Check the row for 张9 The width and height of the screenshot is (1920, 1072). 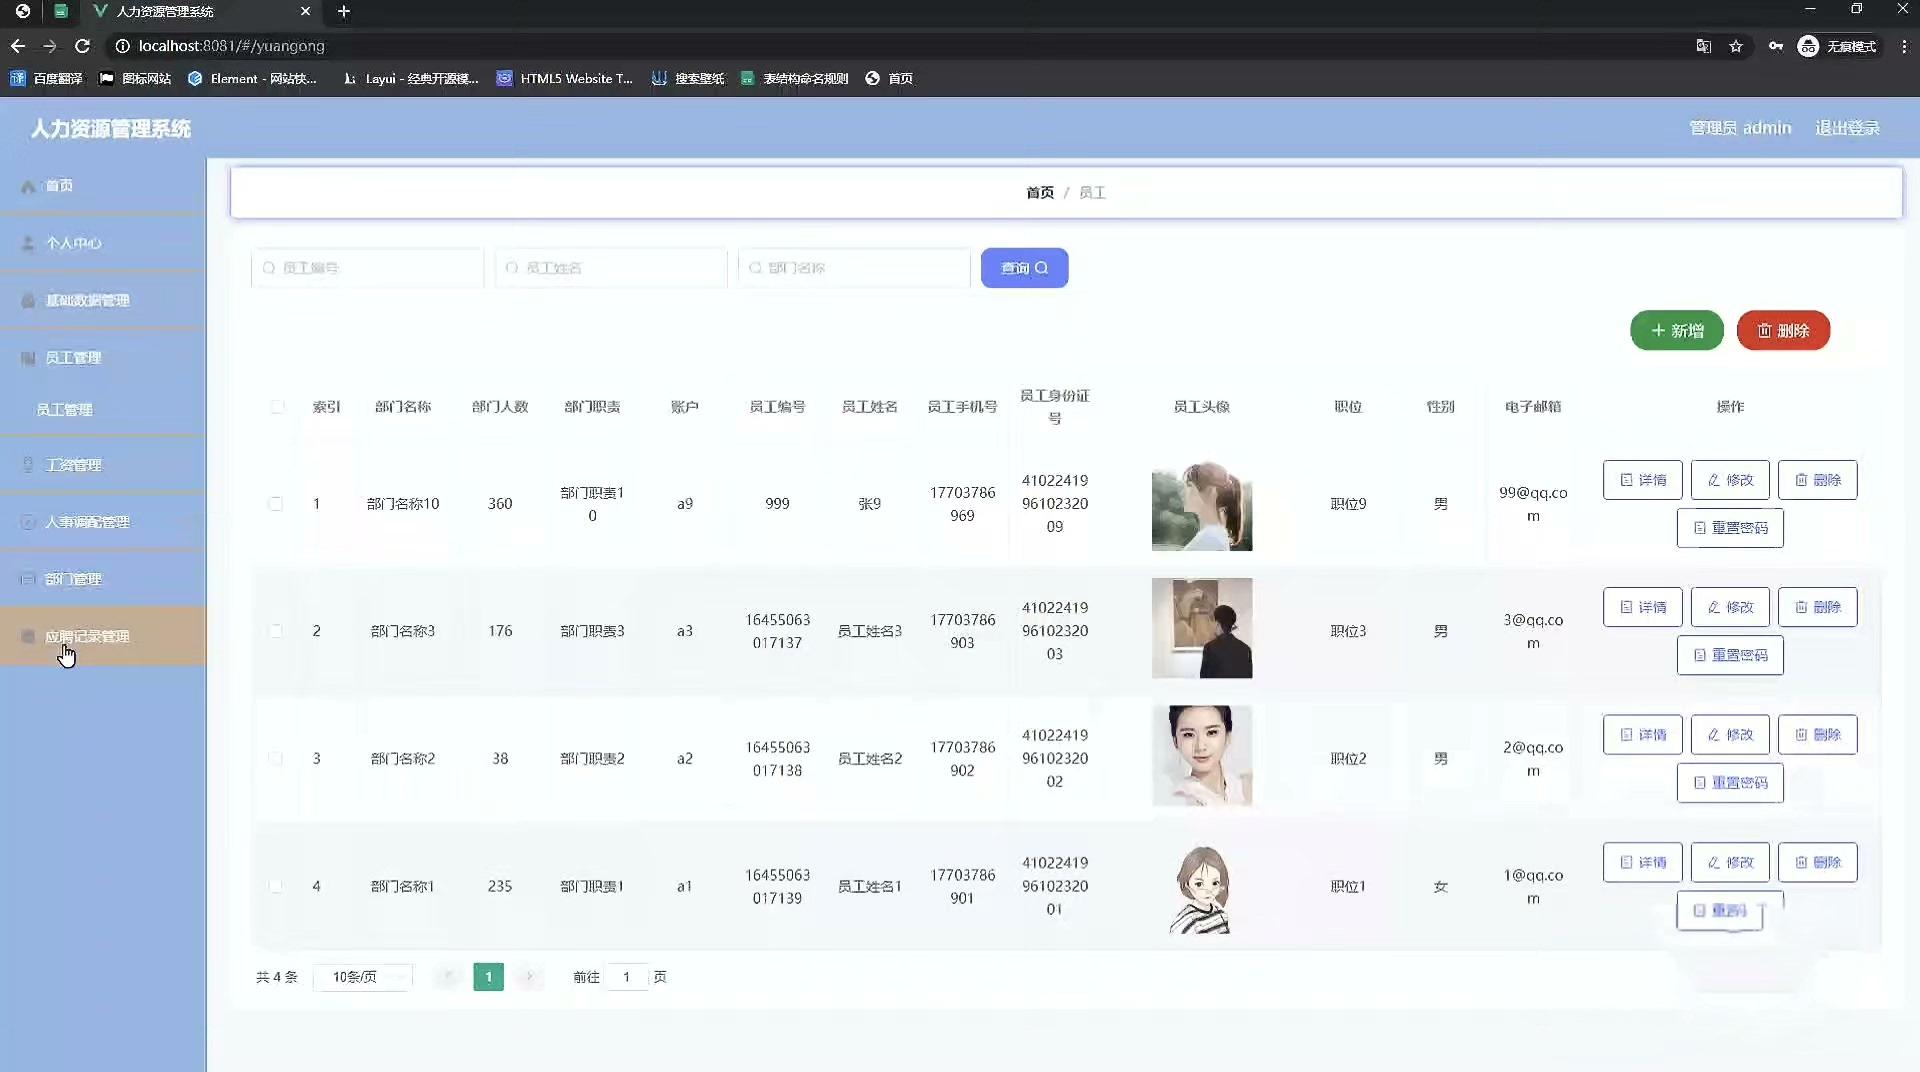tap(276, 504)
